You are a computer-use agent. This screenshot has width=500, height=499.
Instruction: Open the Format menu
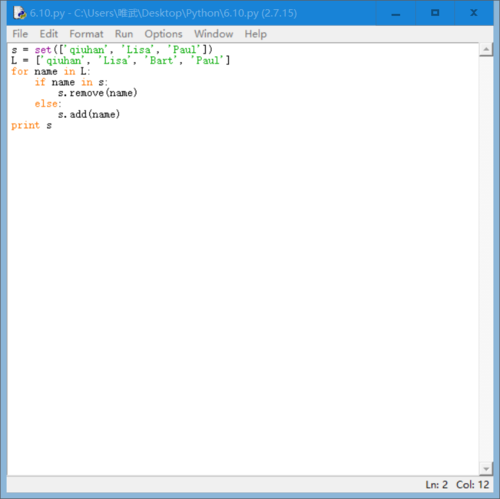tap(86, 34)
